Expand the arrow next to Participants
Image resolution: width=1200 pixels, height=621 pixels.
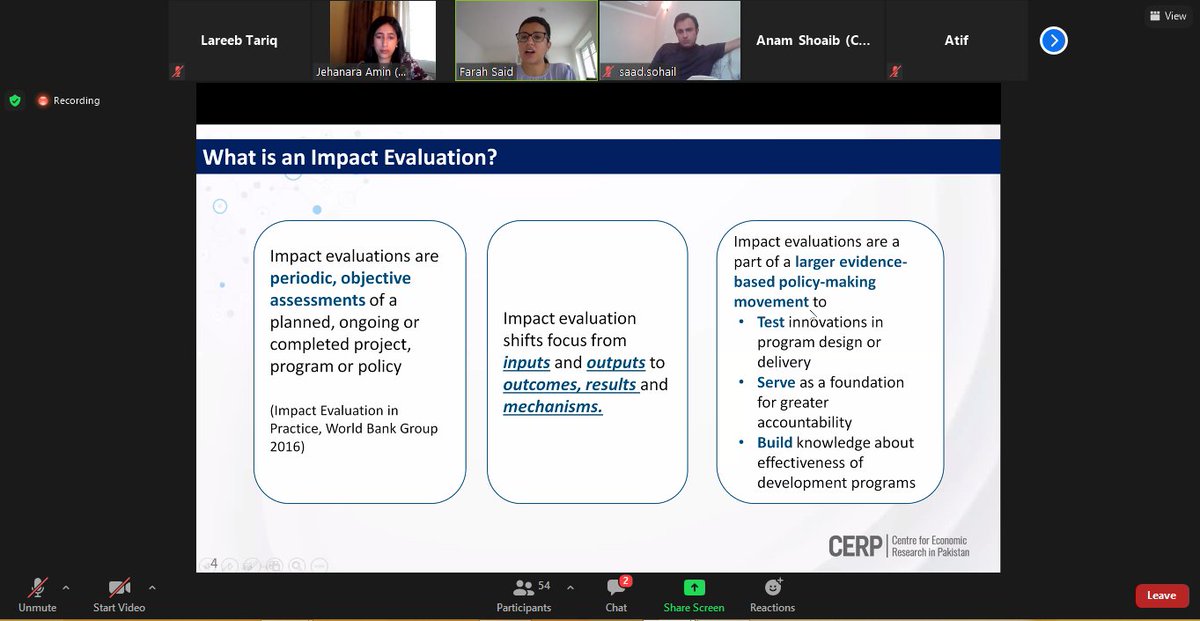click(x=570, y=588)
